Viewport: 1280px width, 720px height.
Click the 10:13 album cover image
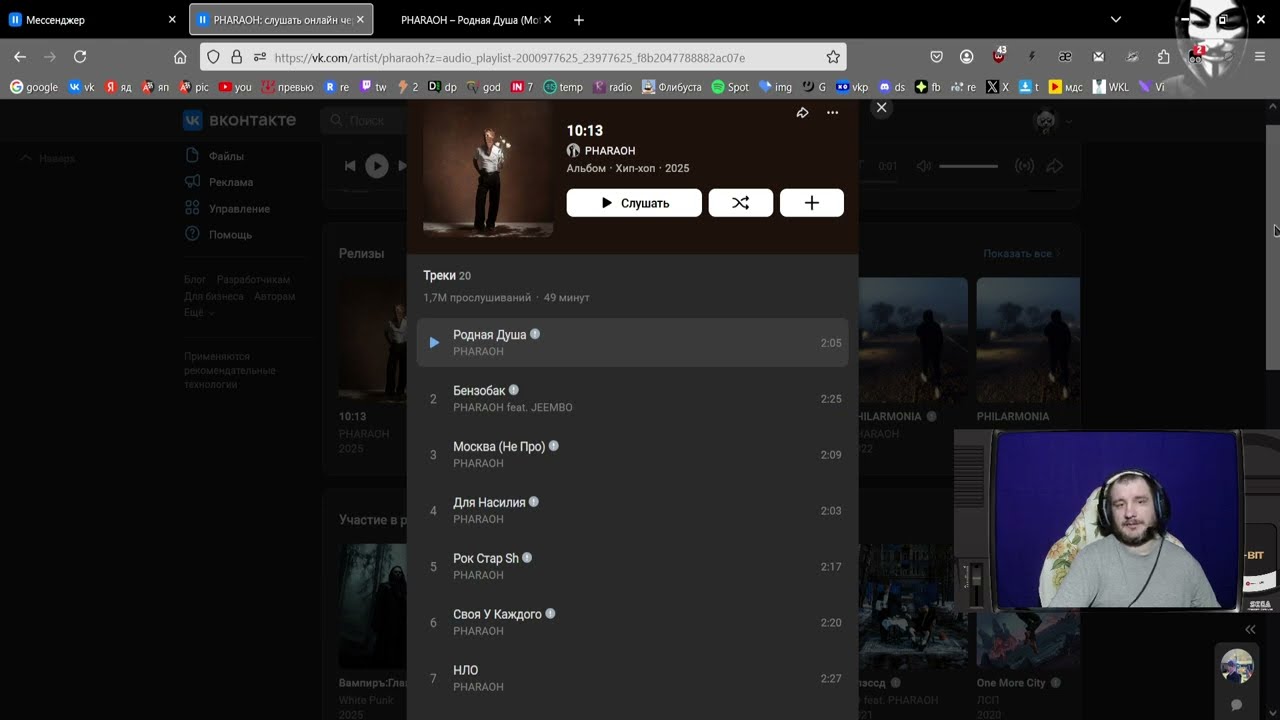(x=488, y=171)
